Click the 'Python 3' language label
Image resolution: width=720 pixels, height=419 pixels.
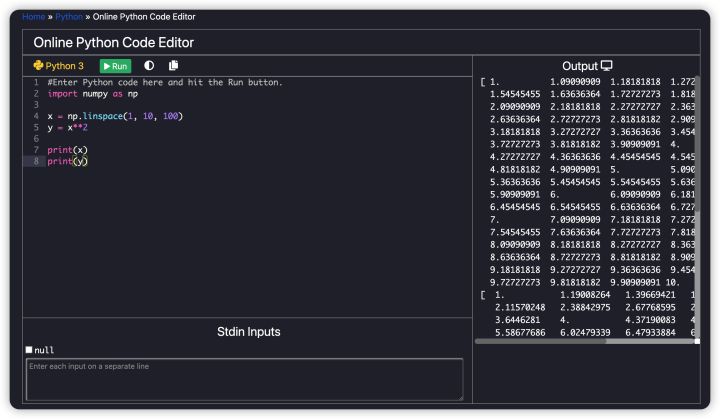64,66
